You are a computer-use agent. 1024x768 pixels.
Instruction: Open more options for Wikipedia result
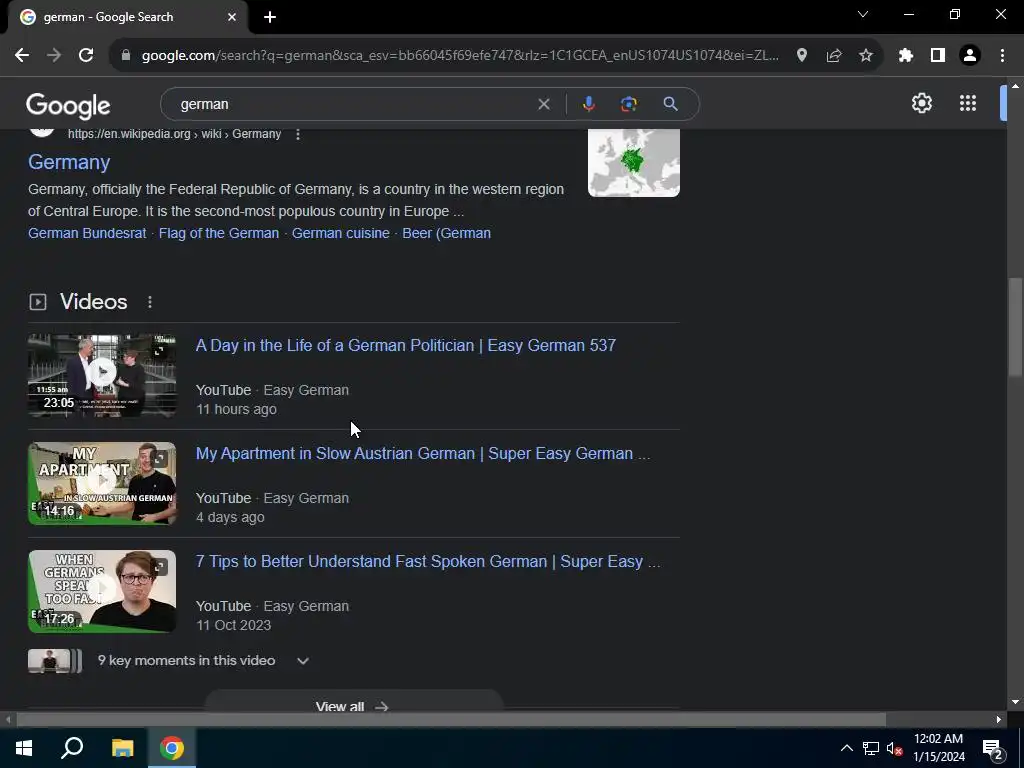point(298,134)
